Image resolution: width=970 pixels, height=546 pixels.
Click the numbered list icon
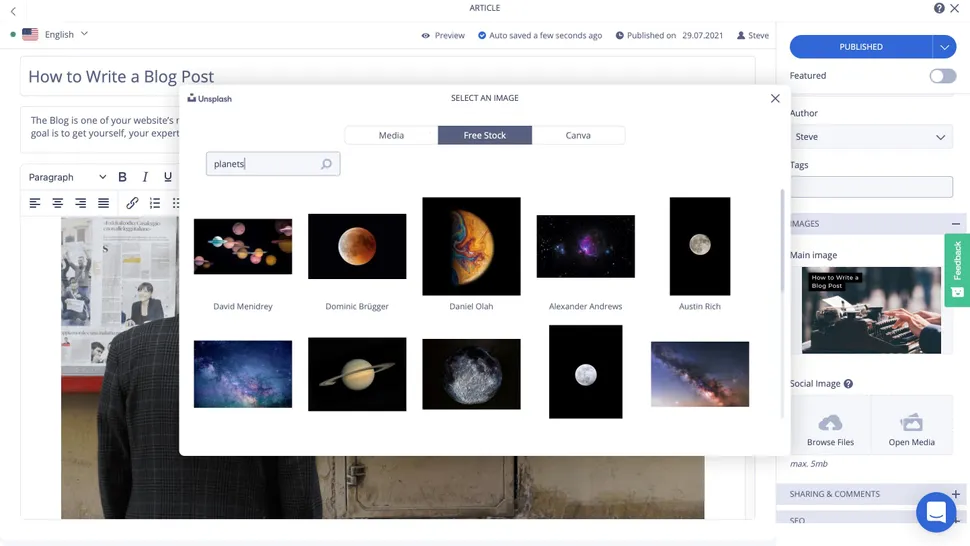[x=155, y=203]
